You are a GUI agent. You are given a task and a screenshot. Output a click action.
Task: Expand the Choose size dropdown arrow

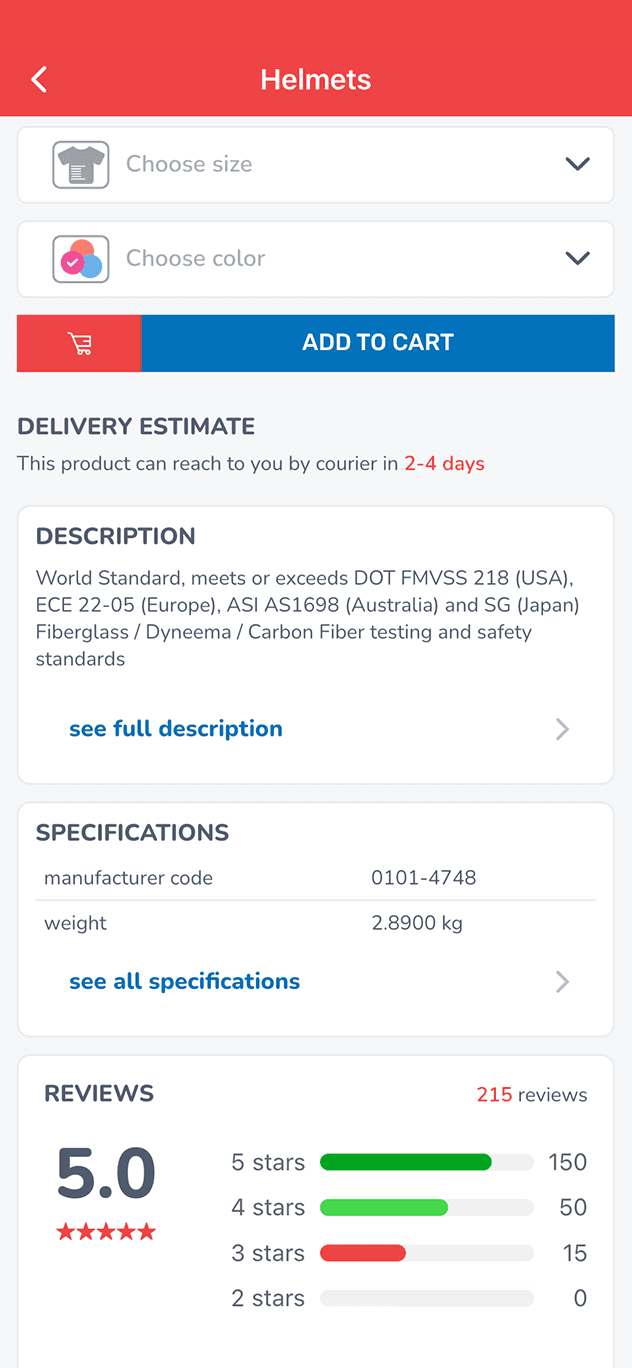[577, 165]
